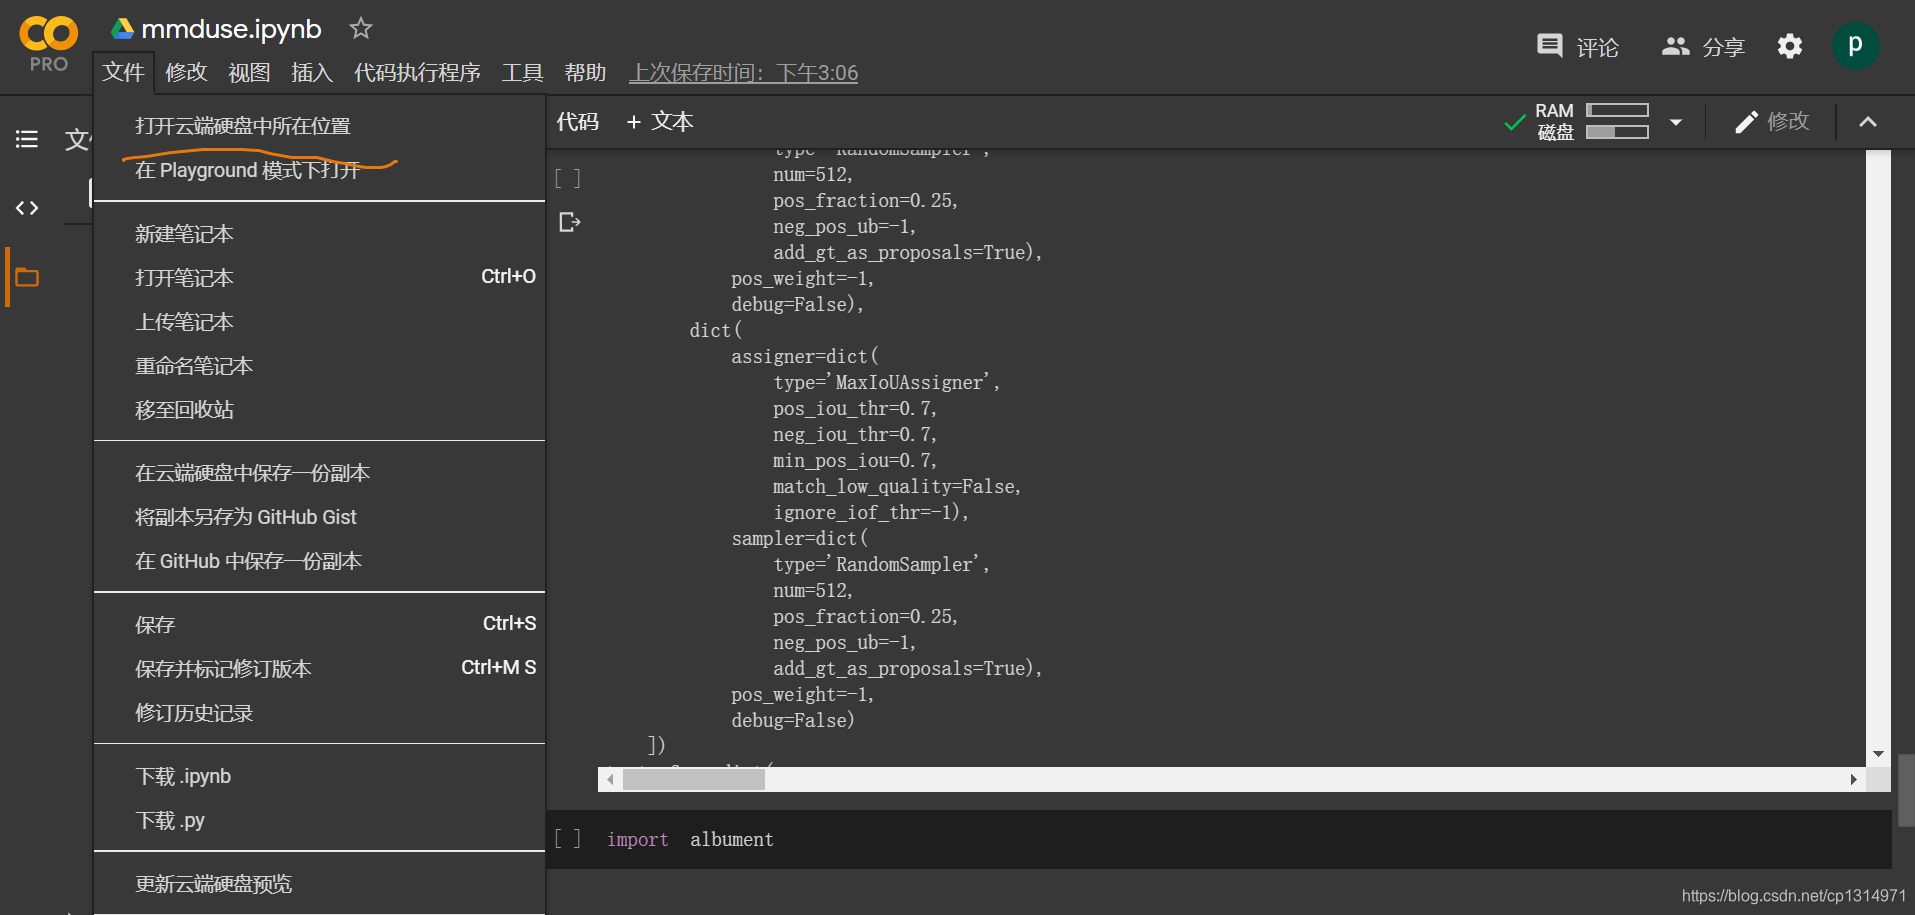Select 上传笔记本 menu entry
This screenshot has width=1915, height=915.
point(320,322)
